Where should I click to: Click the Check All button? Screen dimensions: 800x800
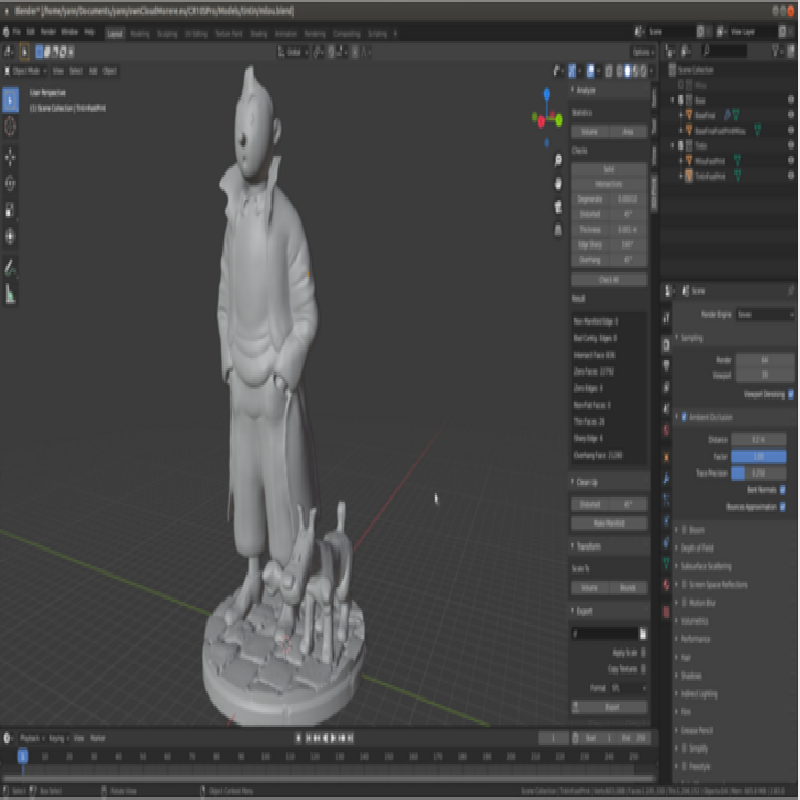609,280
